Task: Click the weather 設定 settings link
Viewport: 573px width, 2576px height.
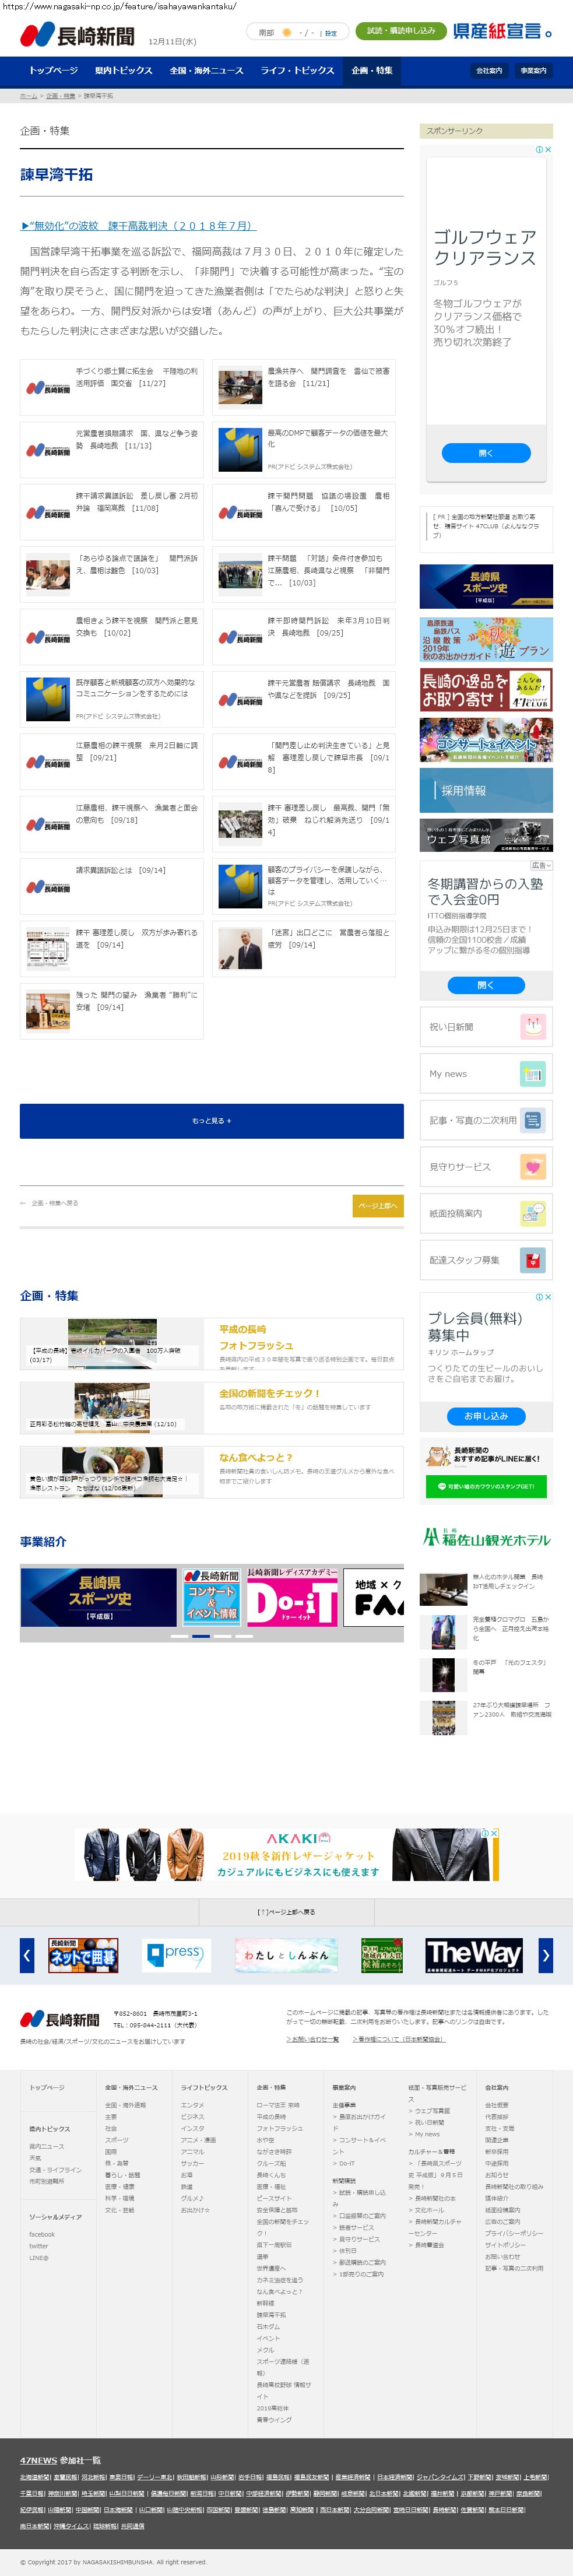Action: [331, 33]
